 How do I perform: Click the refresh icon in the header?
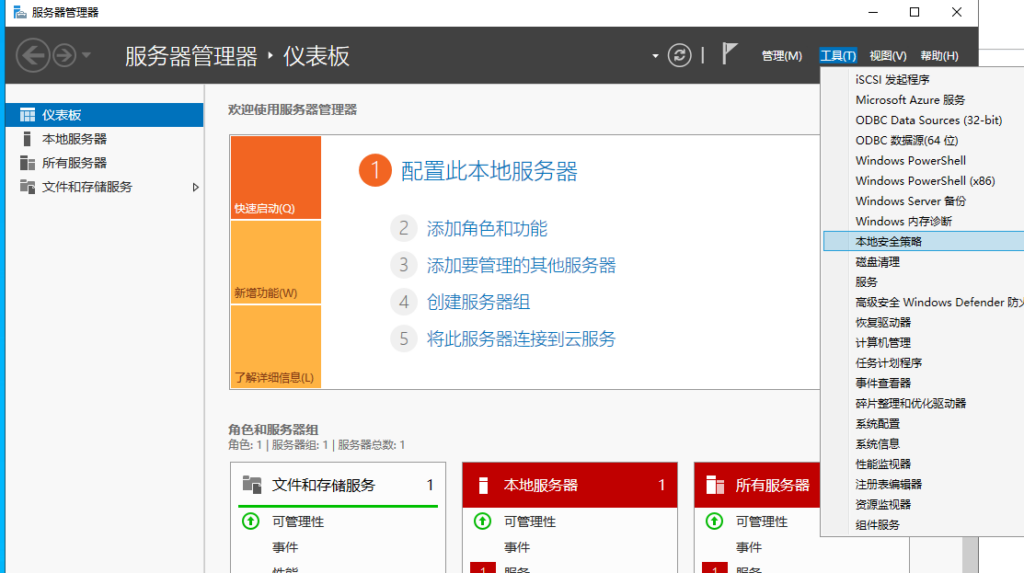point(680,55)
